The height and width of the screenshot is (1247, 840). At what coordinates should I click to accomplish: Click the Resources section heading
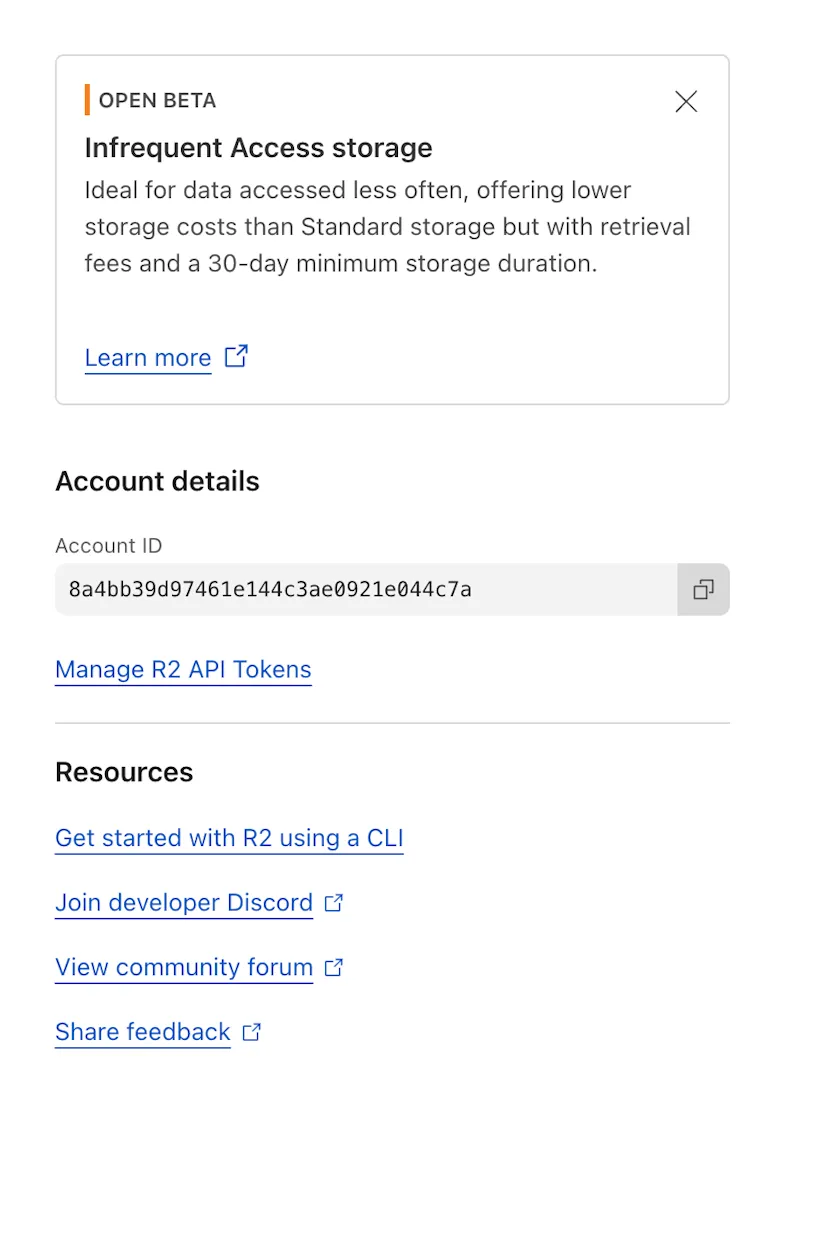124,771
